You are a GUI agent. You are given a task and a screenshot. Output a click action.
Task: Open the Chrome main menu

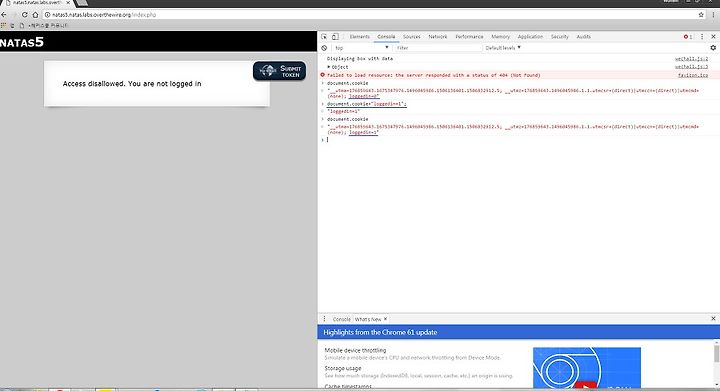[713, 15]
